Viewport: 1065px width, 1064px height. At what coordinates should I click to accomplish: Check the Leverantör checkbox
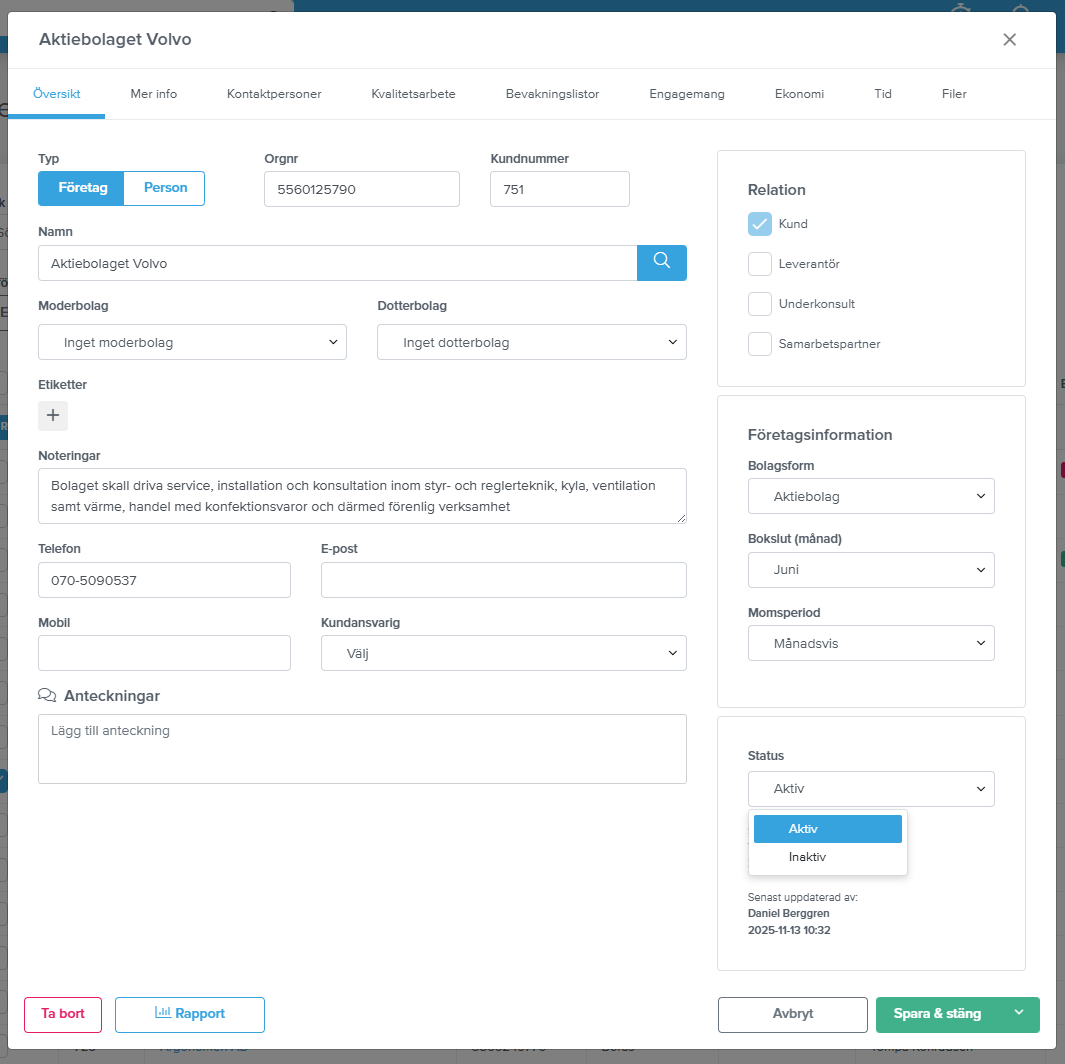click(x=760, y=264)
